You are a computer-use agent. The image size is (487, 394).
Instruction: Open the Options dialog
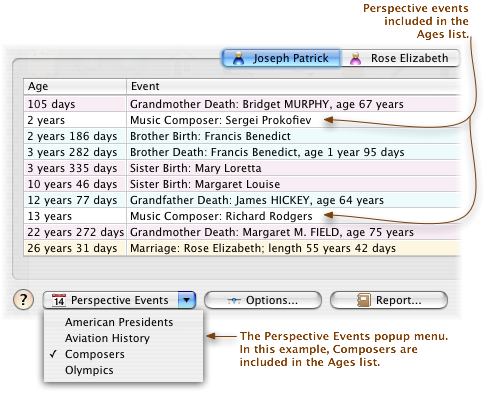click(x=263, y=300)
